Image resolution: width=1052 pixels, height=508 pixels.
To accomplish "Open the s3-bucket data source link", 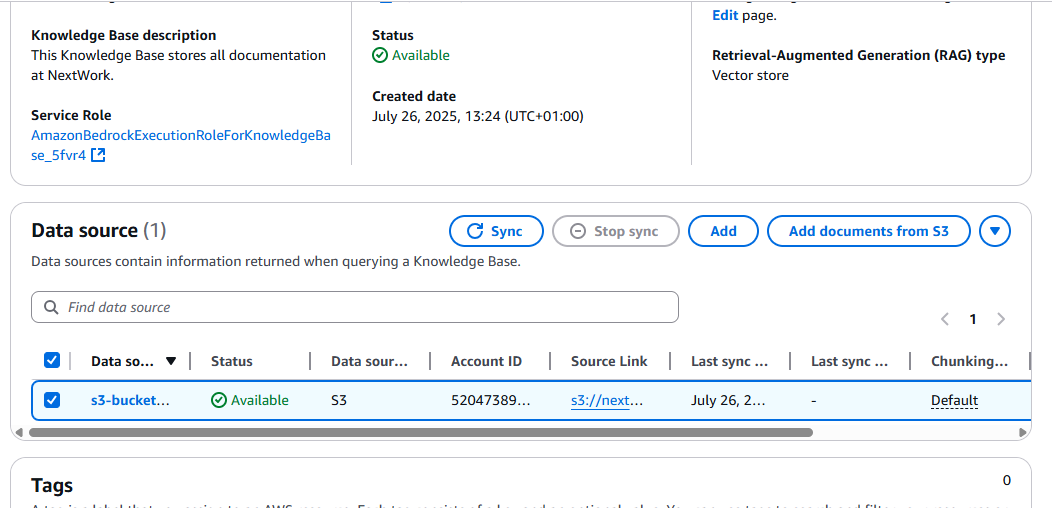I will pyautogui.click(x=131, y=401).
